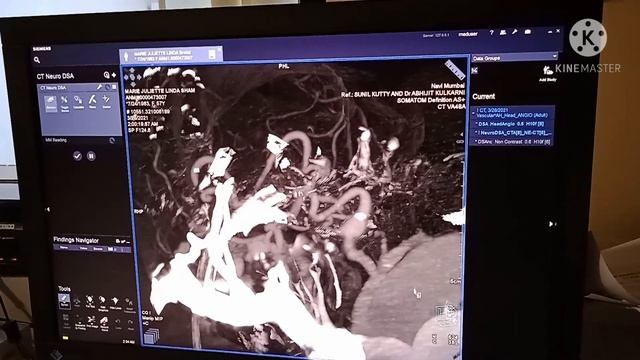Click the search magnifier below the Siemens logo
This screenshot has width=640, height=360.
(x=37, y=60)
